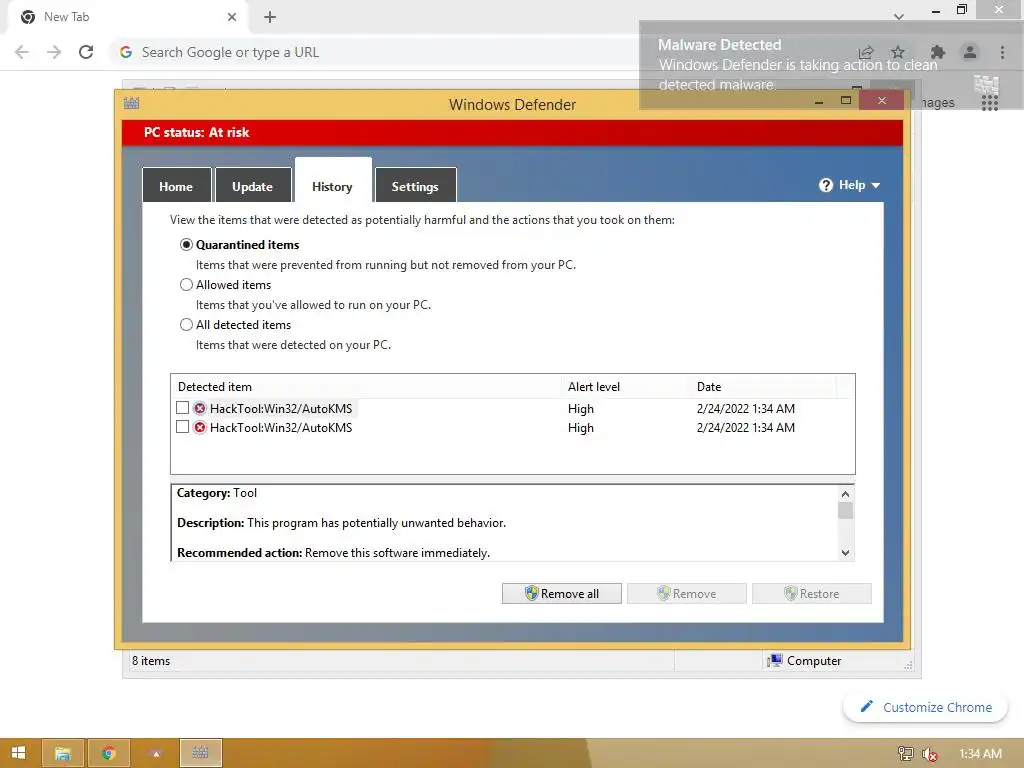Click the muted volume tray icon
1024x768 pixels.
tap(929, 754)
